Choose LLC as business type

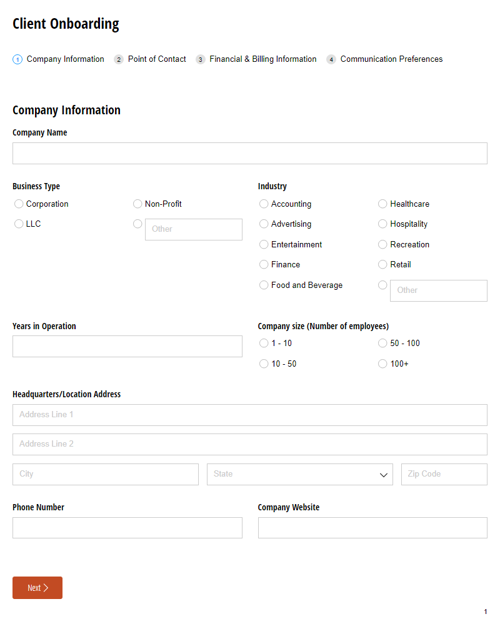click(x=18, y=224)
